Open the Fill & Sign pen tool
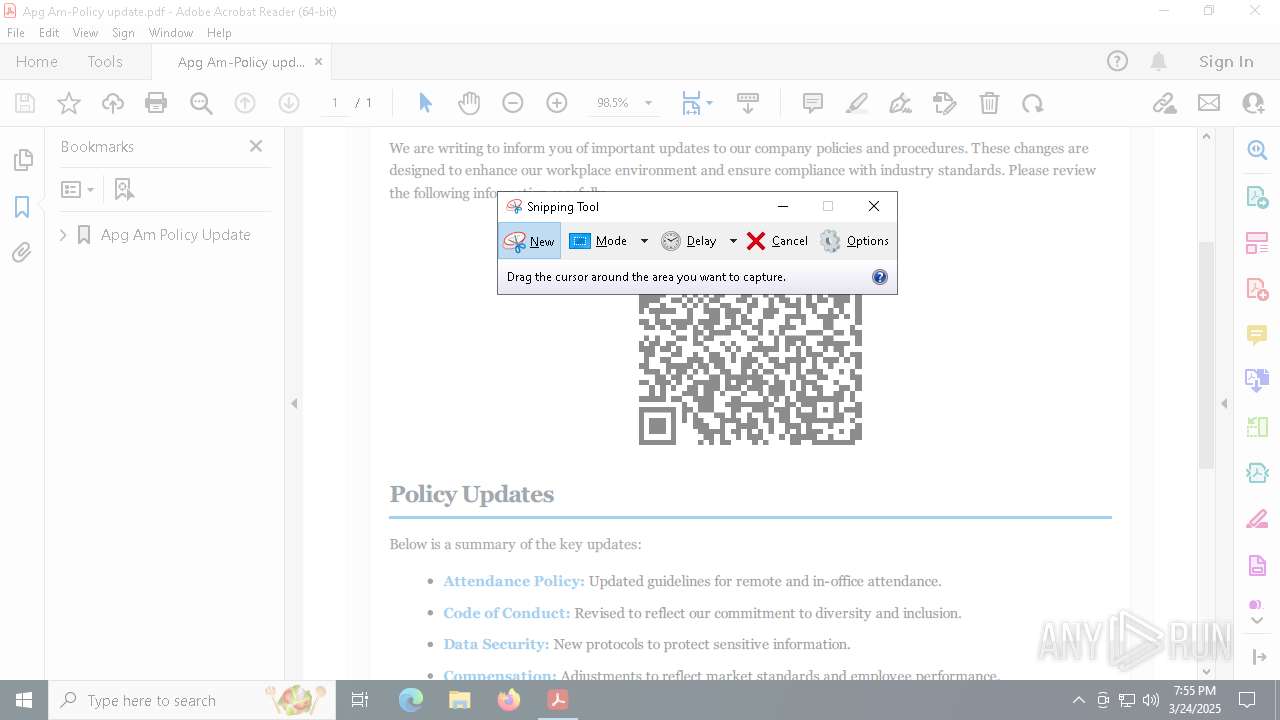The width and height of the screenshot is (1280, 720). pyautogui.click(x=901, y=103)
